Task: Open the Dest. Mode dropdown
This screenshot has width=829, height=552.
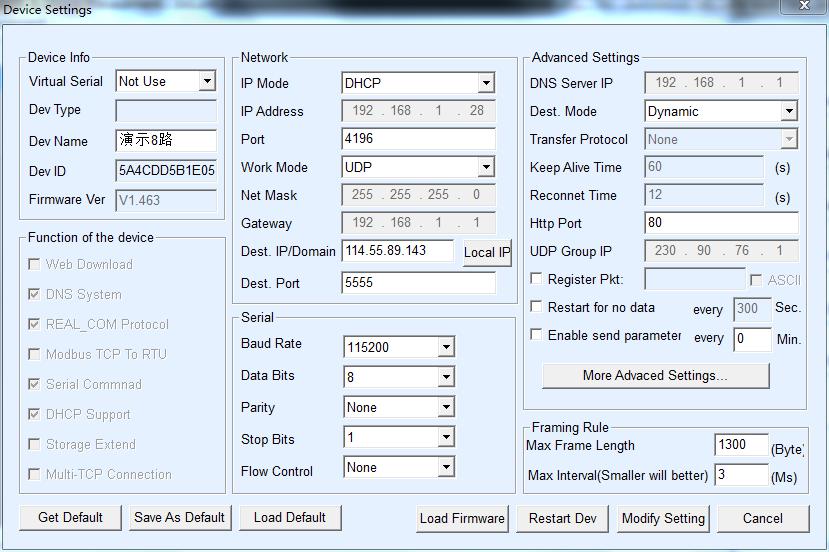Action: tap(788, 111)
